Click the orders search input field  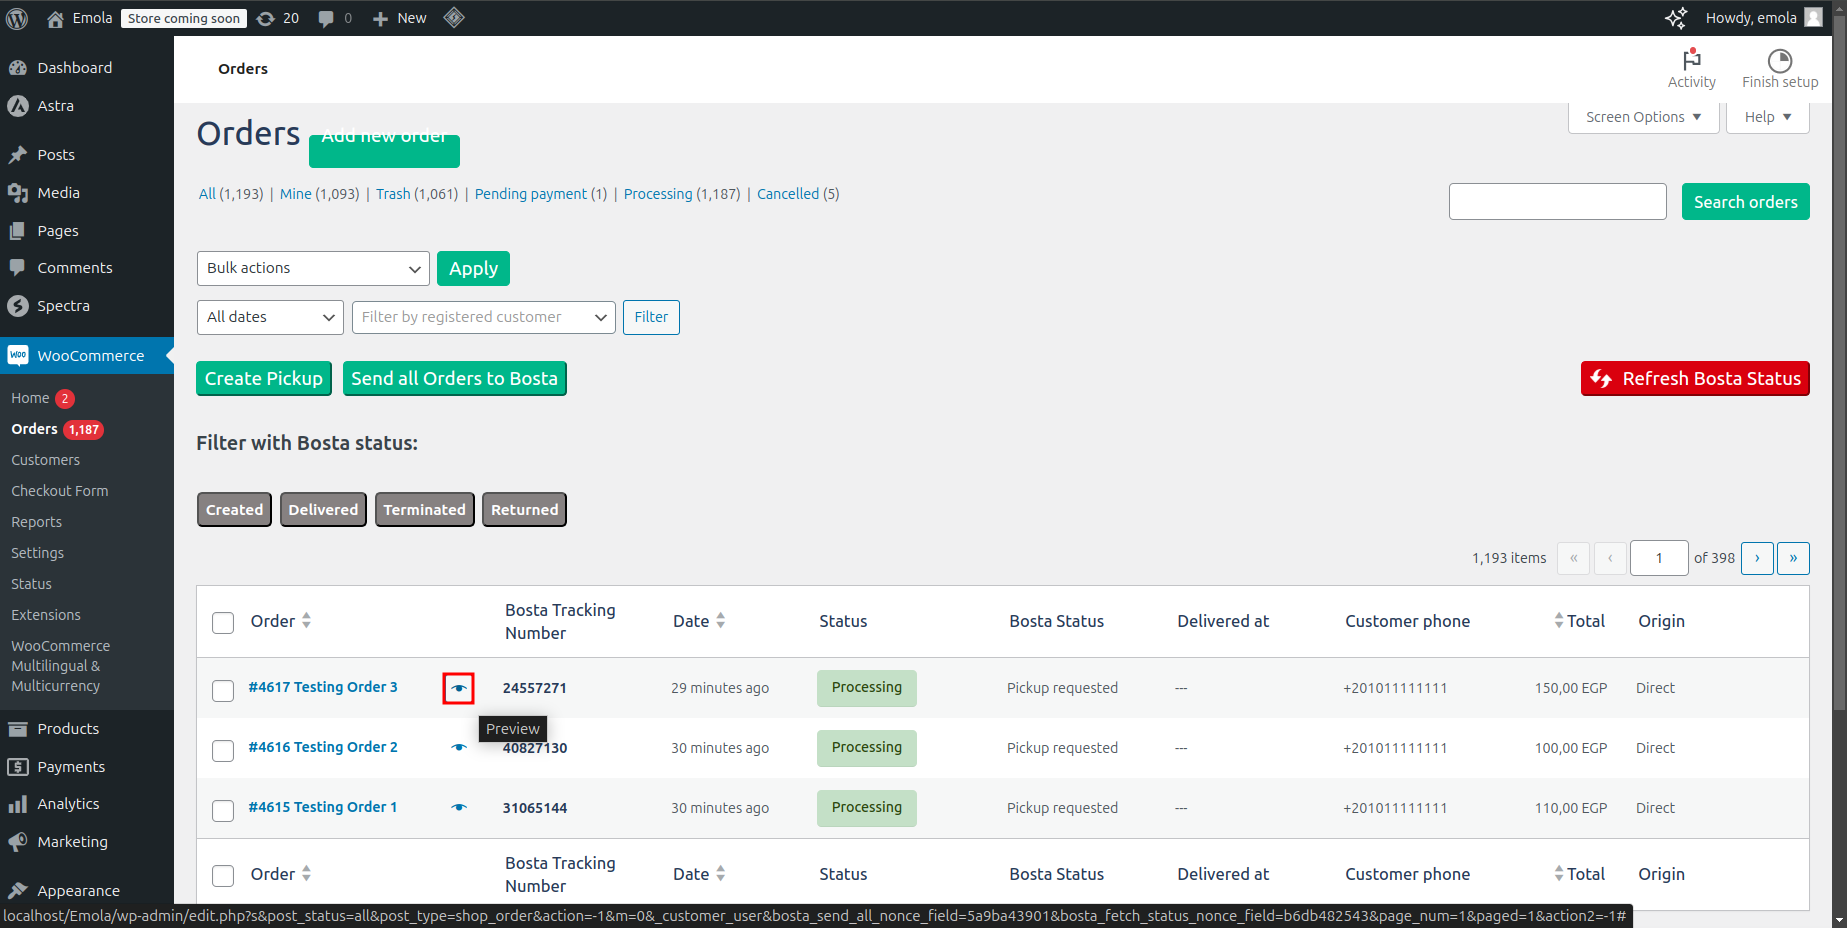[x=1558, y=202]
